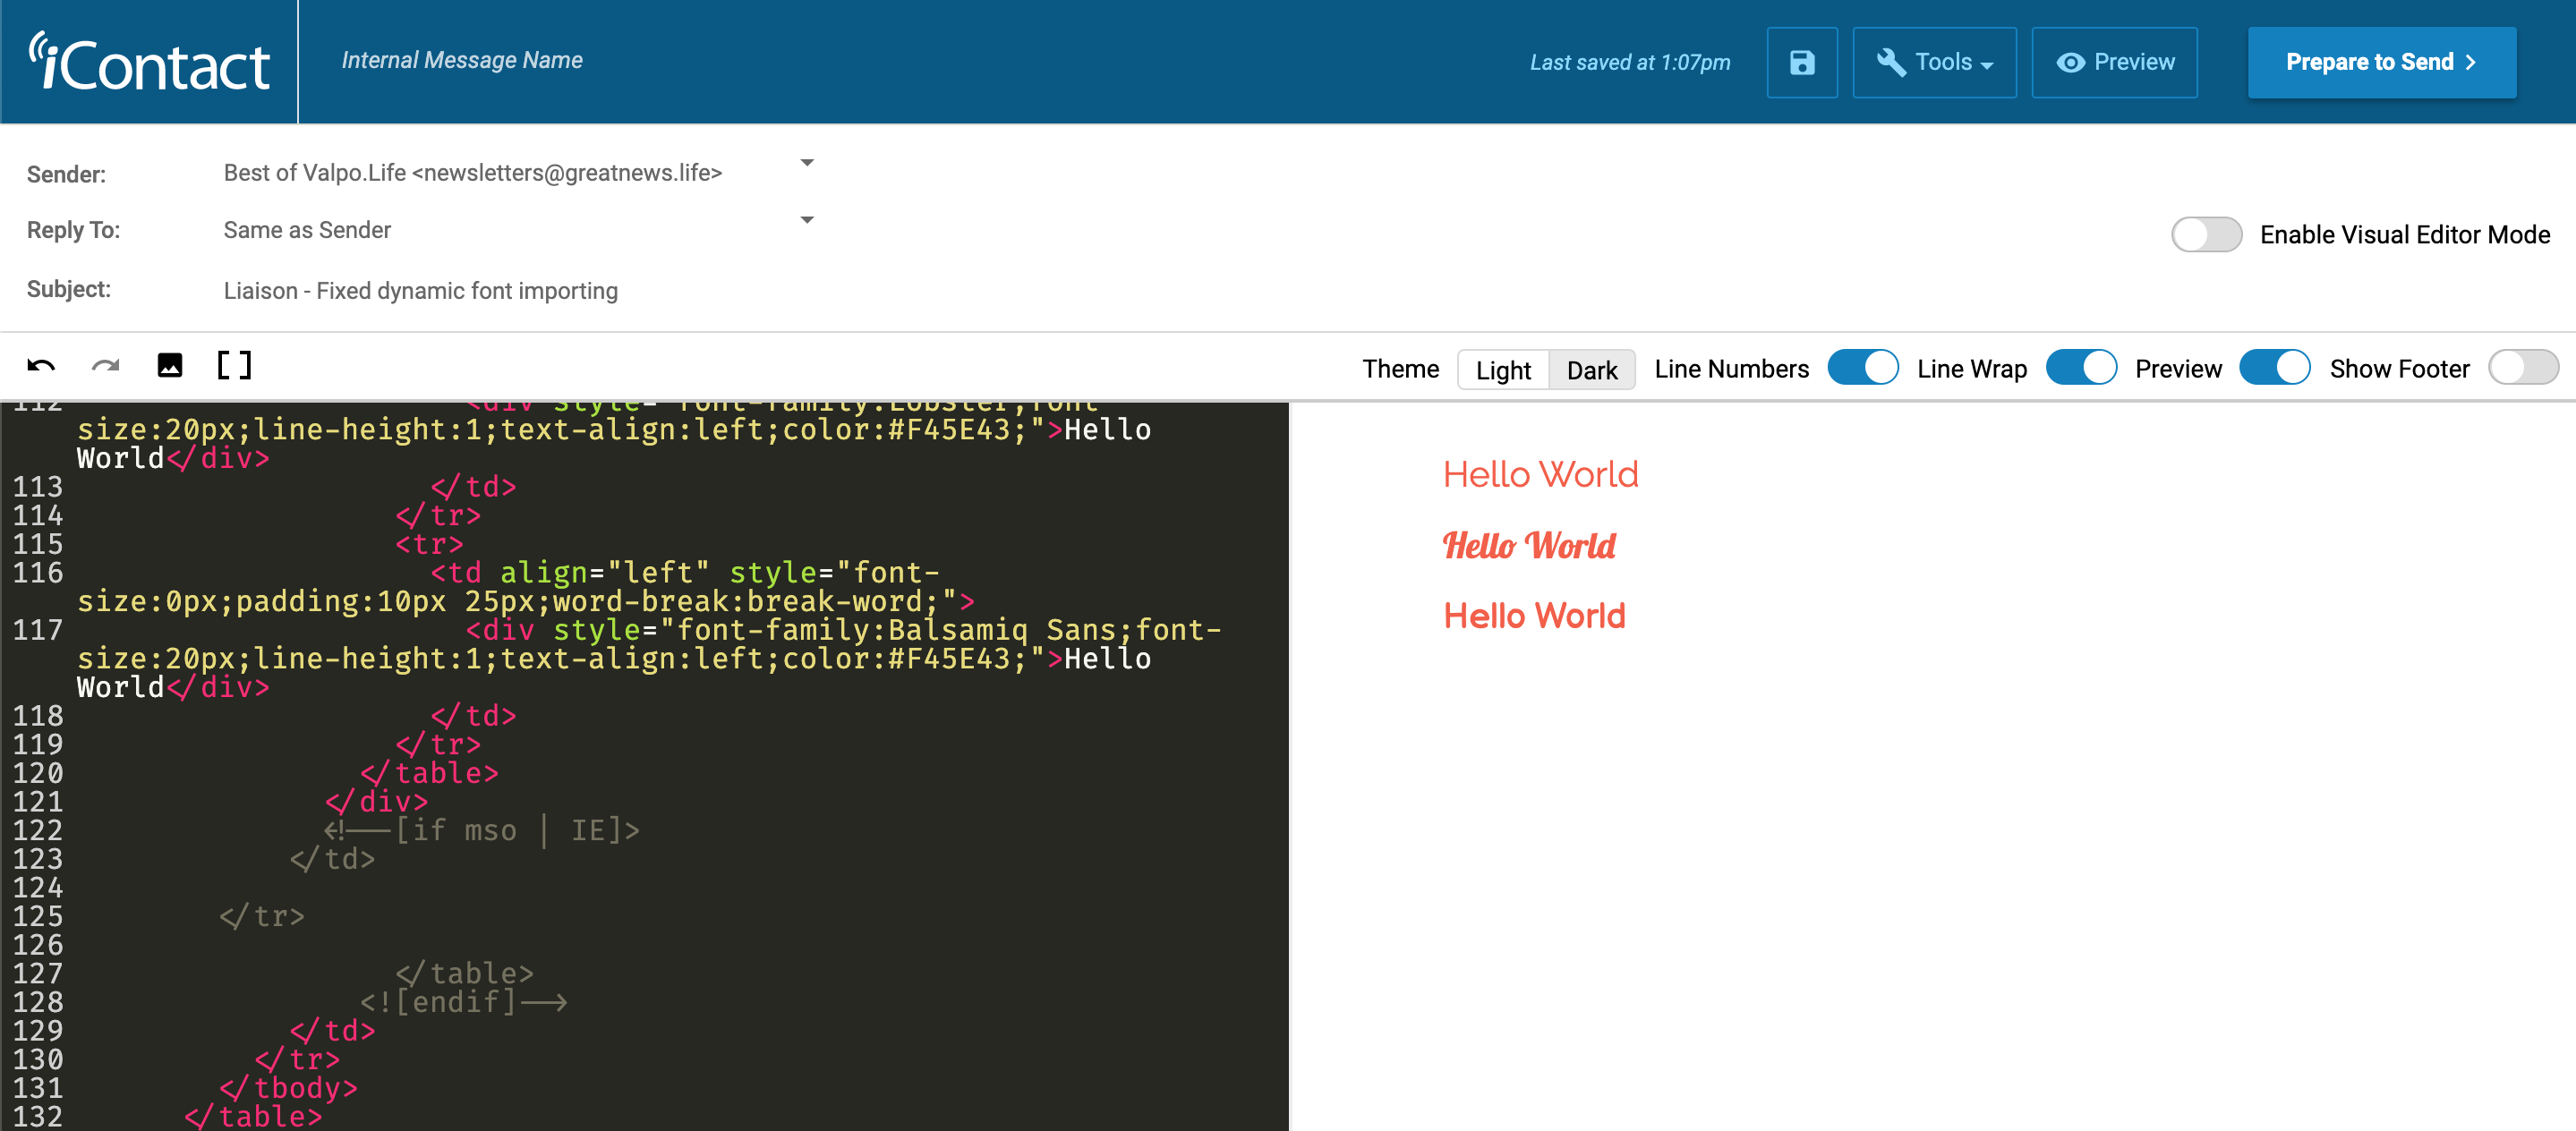
Task: Disable the Line Wrap switch
Action: (2080, 368)
